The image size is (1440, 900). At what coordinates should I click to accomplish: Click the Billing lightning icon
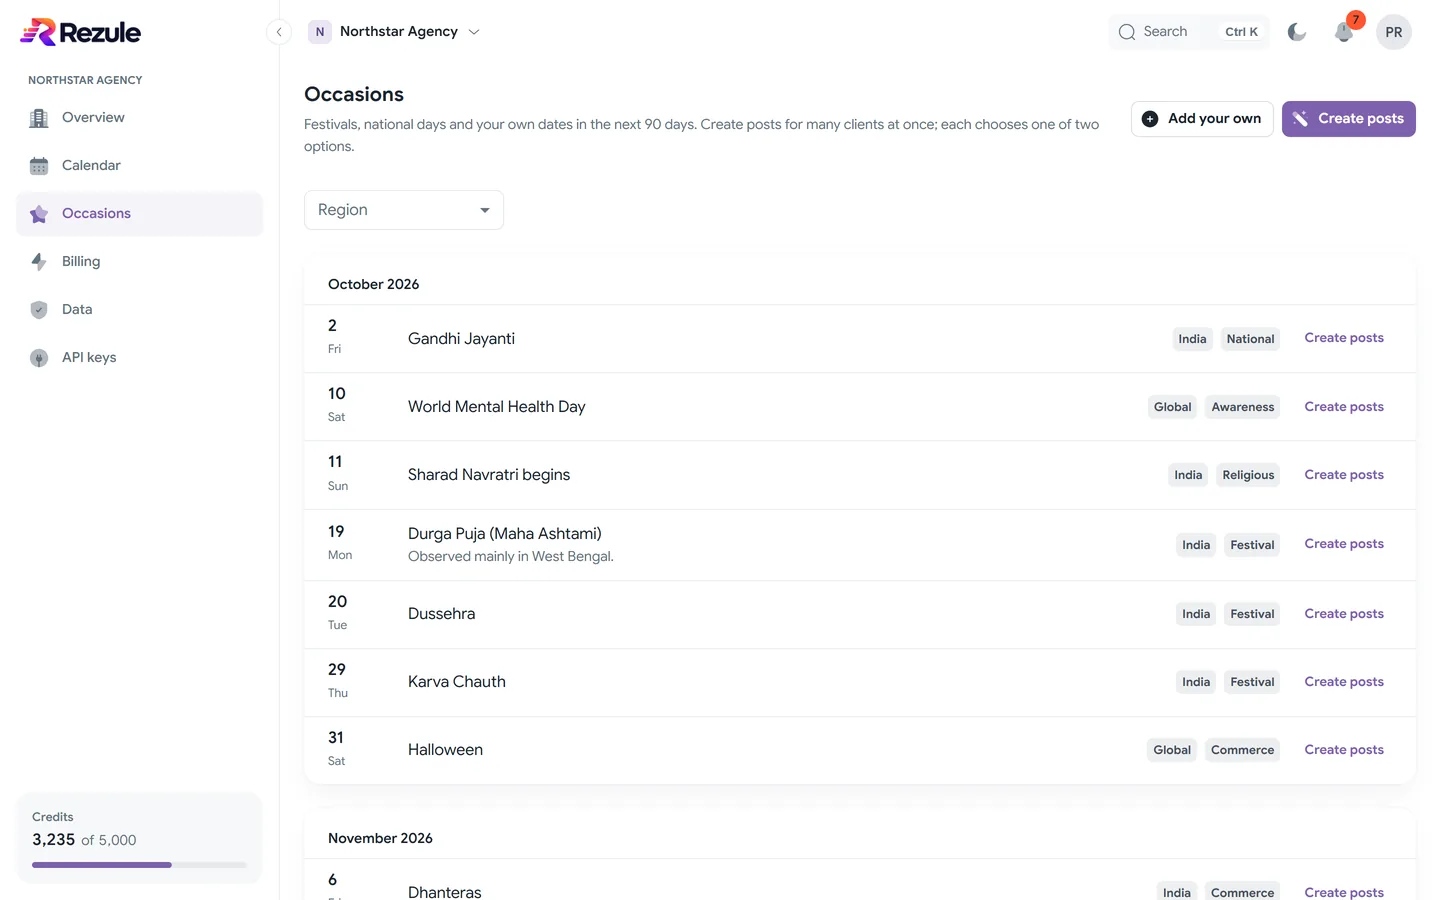[x=39, y=262]
